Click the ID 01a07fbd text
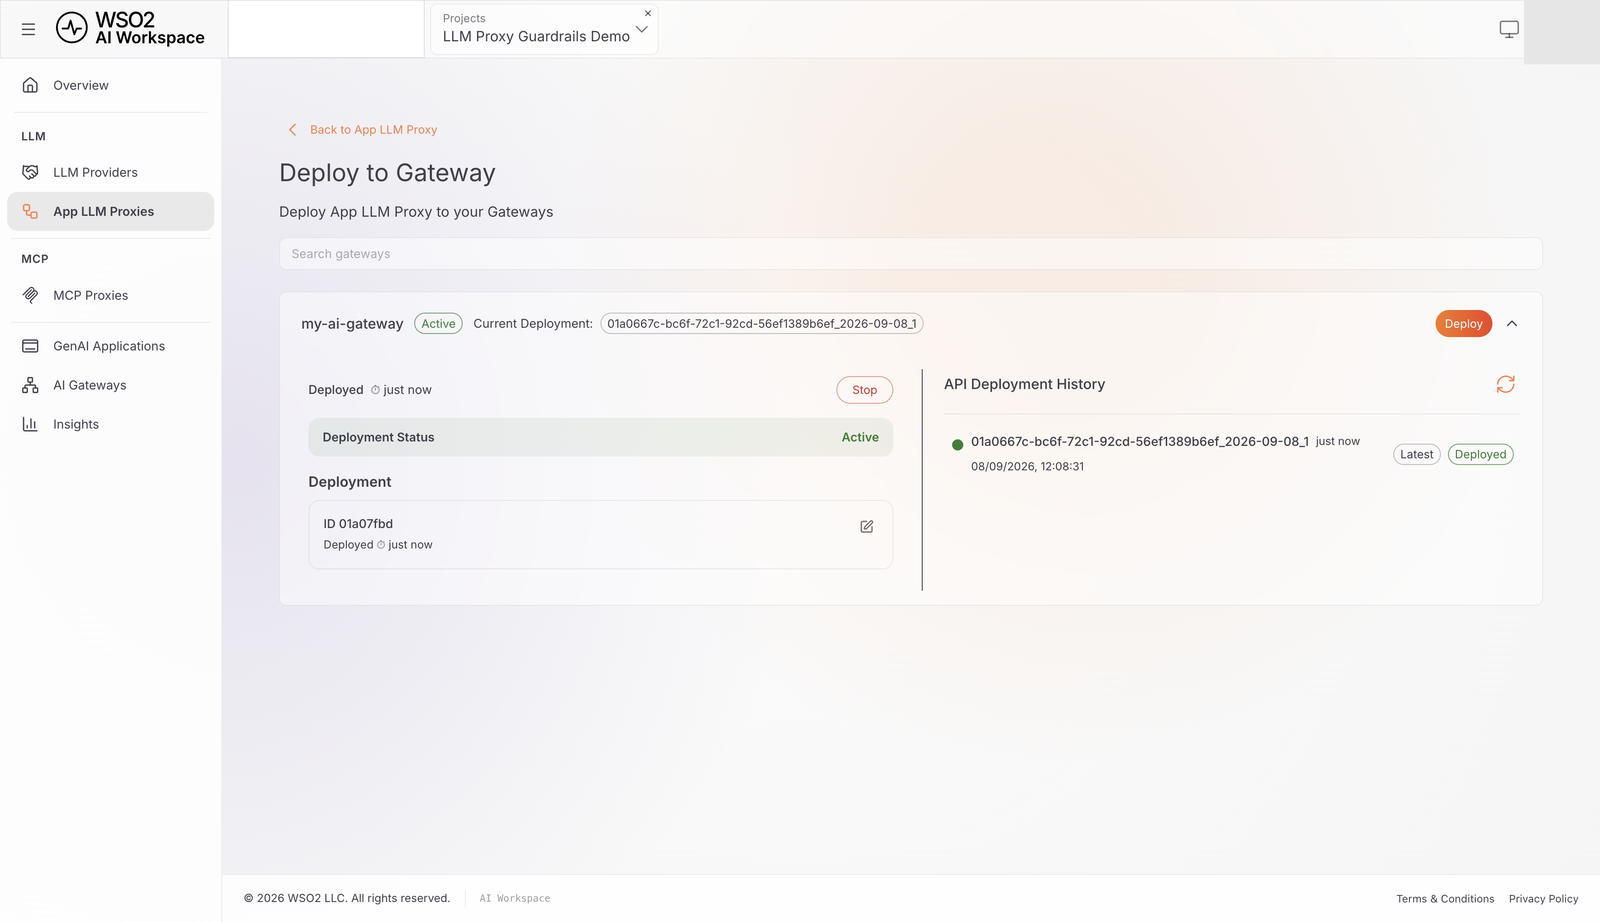Viewport: 1600px width, 922px height. click(x=358, y=524)
